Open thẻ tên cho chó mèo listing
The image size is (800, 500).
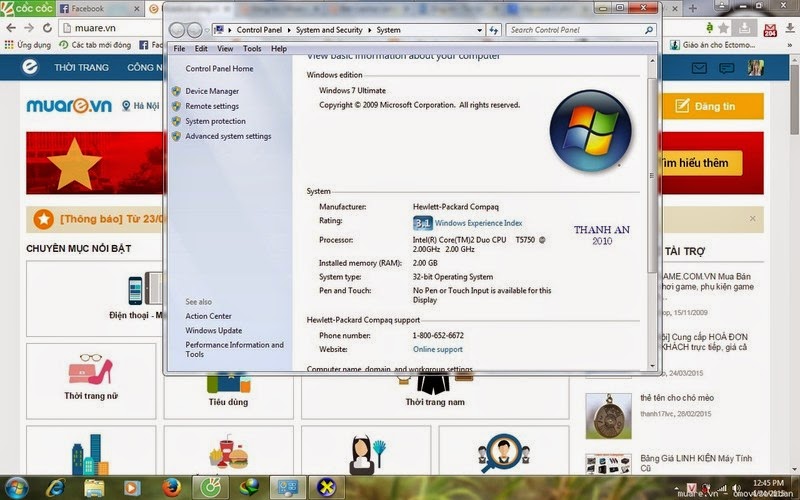click(677, 397)
